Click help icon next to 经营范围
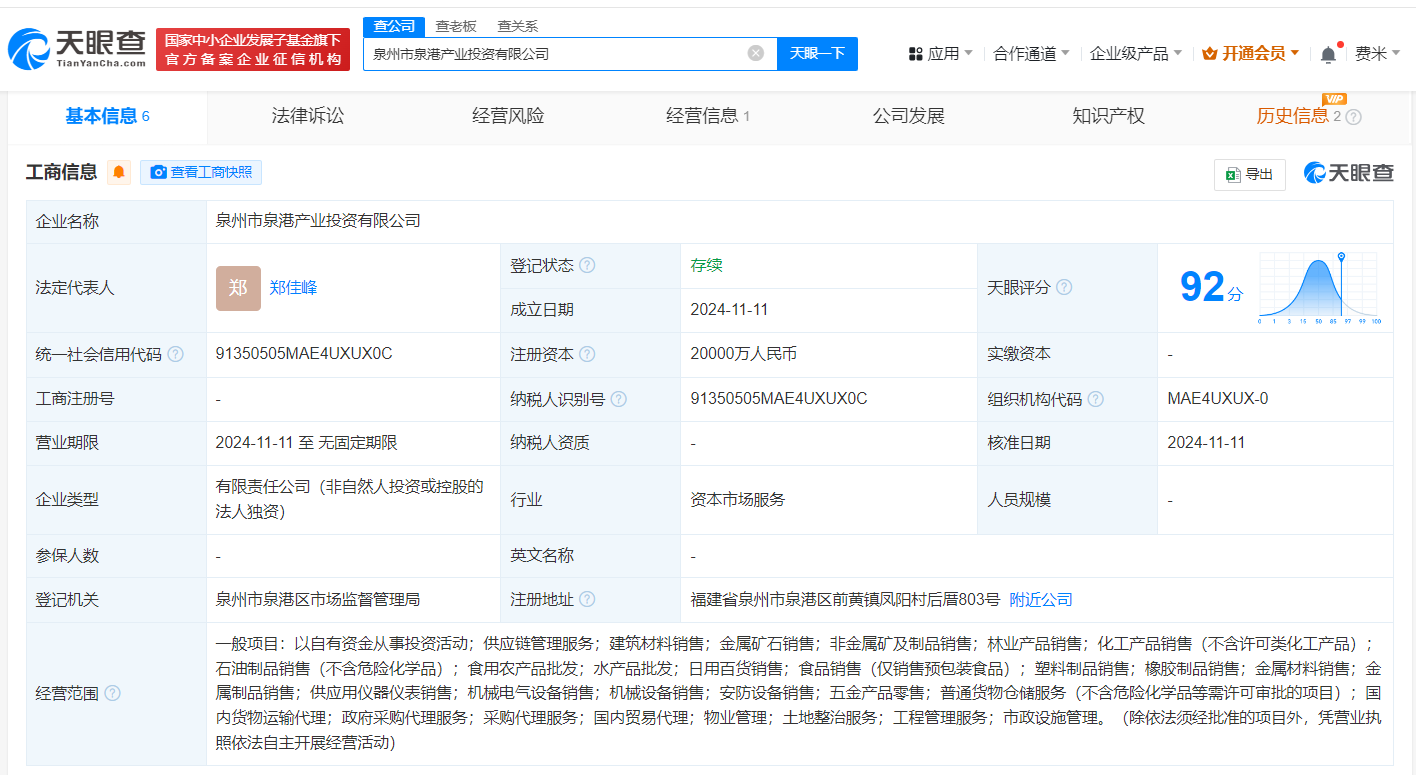The image size is (1416, 775). click(x=112, y=694)
